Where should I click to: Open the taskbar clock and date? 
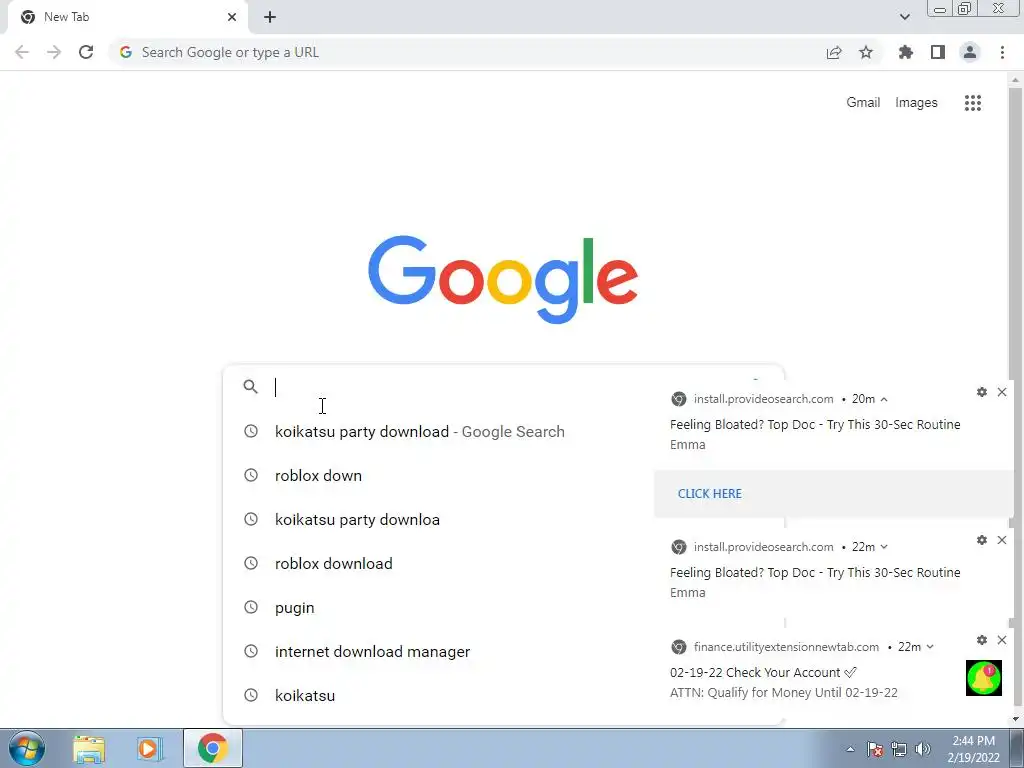[974, 749]
